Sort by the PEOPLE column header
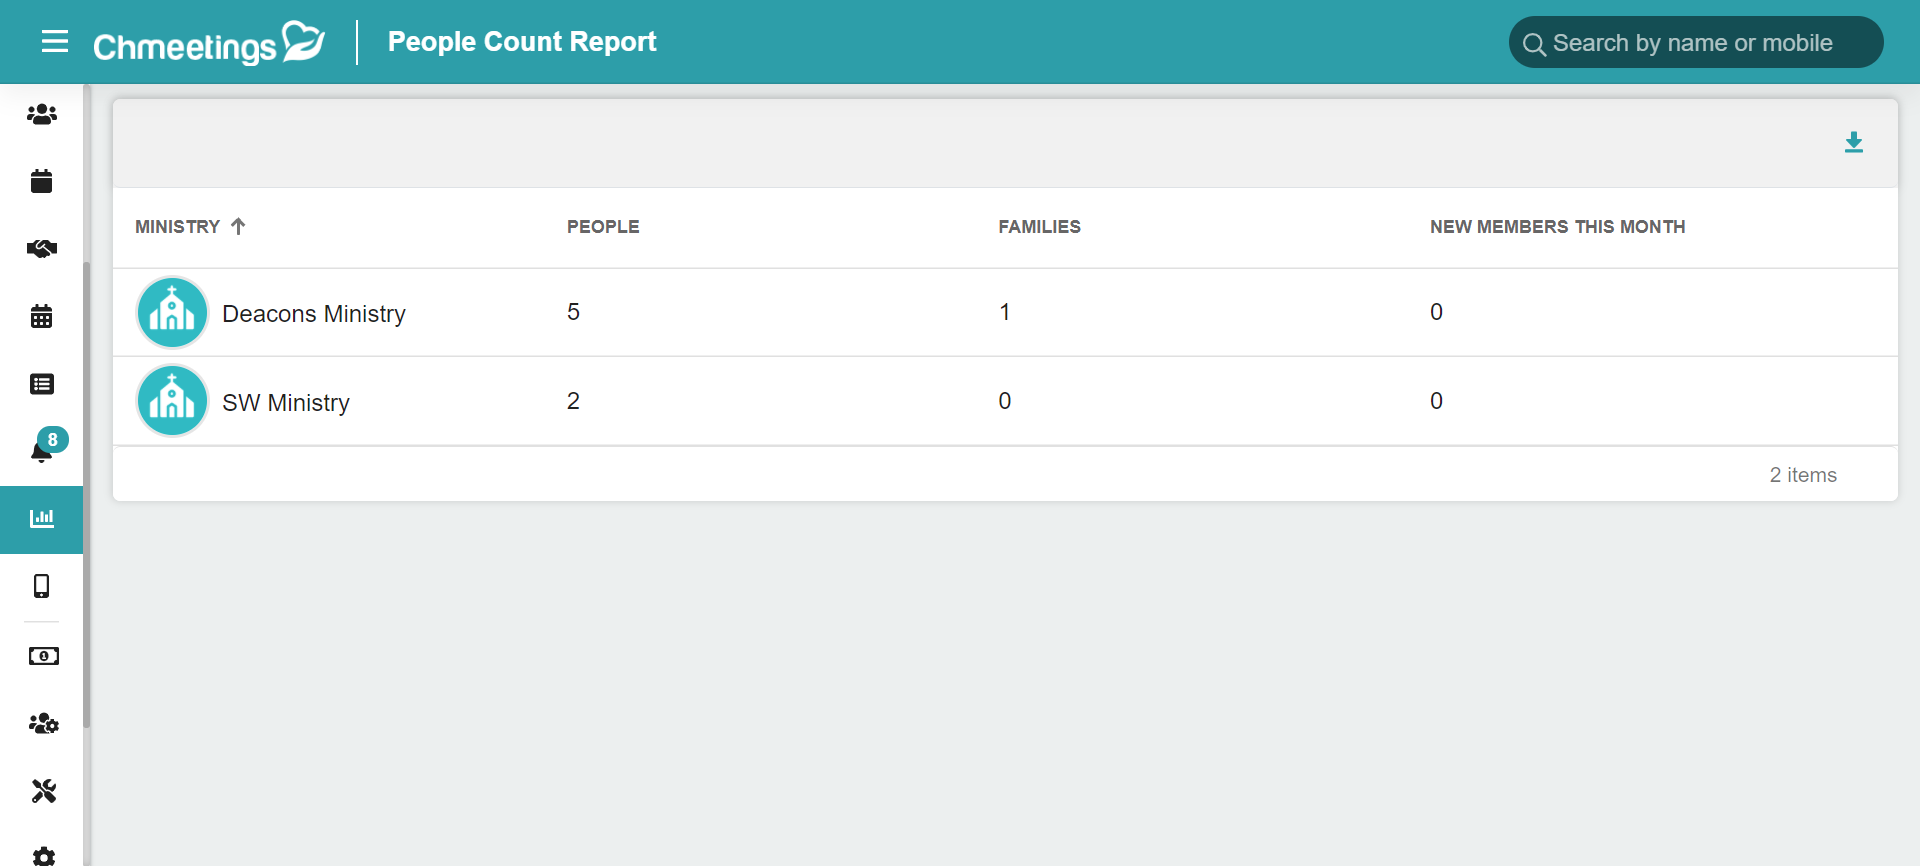The image size is (1920, 866). click(x=603, y=227)
